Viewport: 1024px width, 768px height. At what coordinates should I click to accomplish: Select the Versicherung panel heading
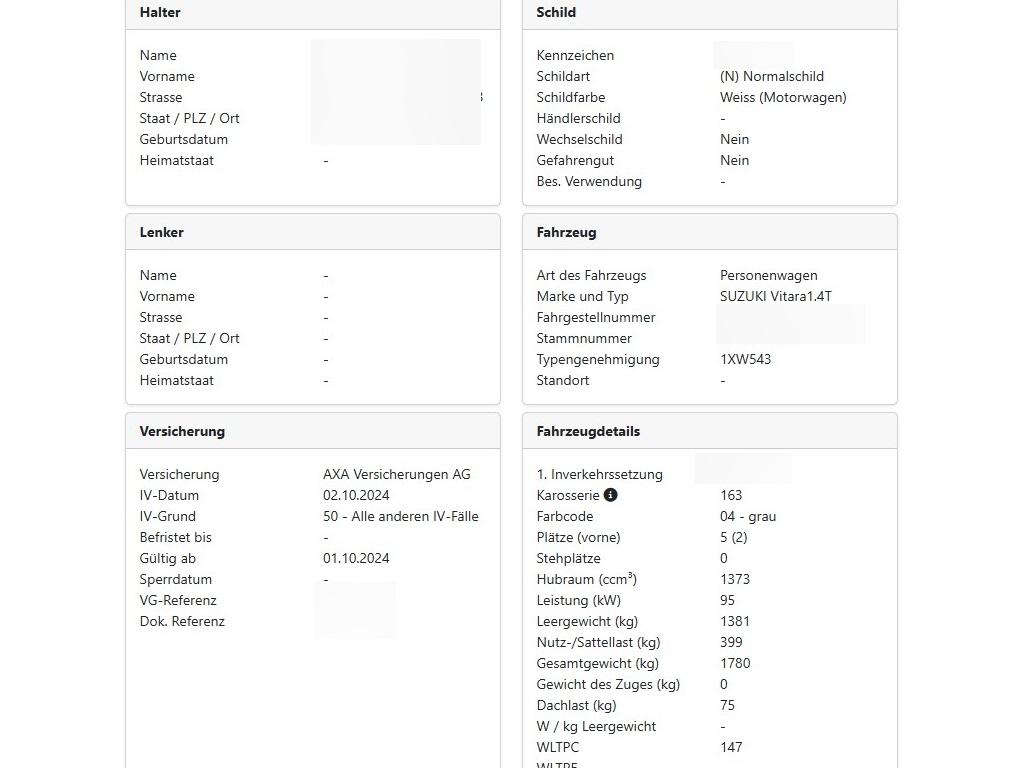point(182,432)
